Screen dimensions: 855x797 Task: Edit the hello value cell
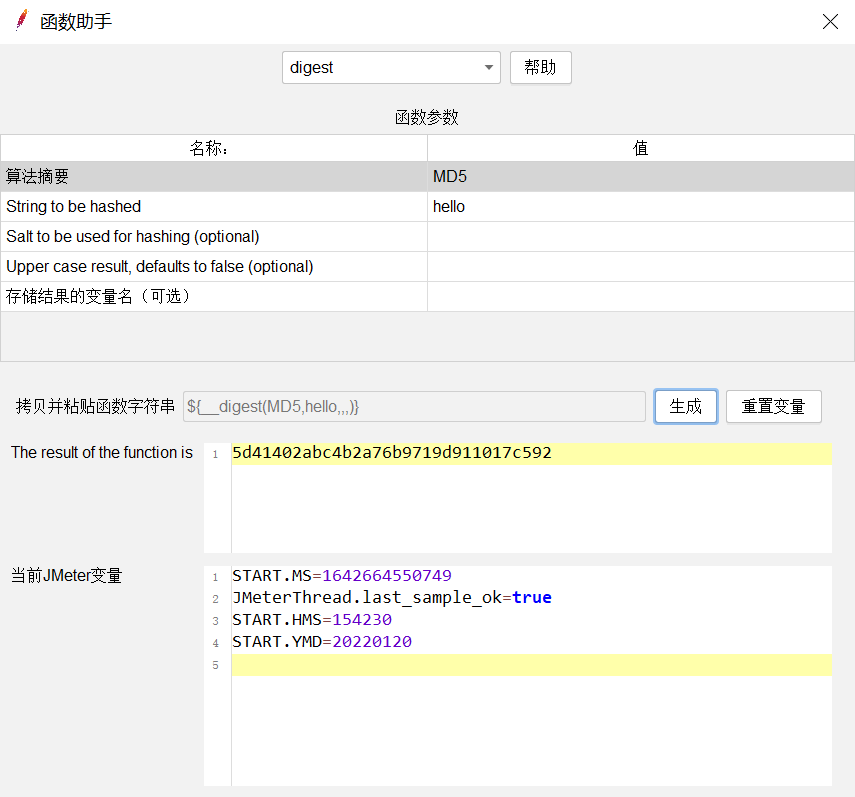pyautogui.click(x=641, y=207)
